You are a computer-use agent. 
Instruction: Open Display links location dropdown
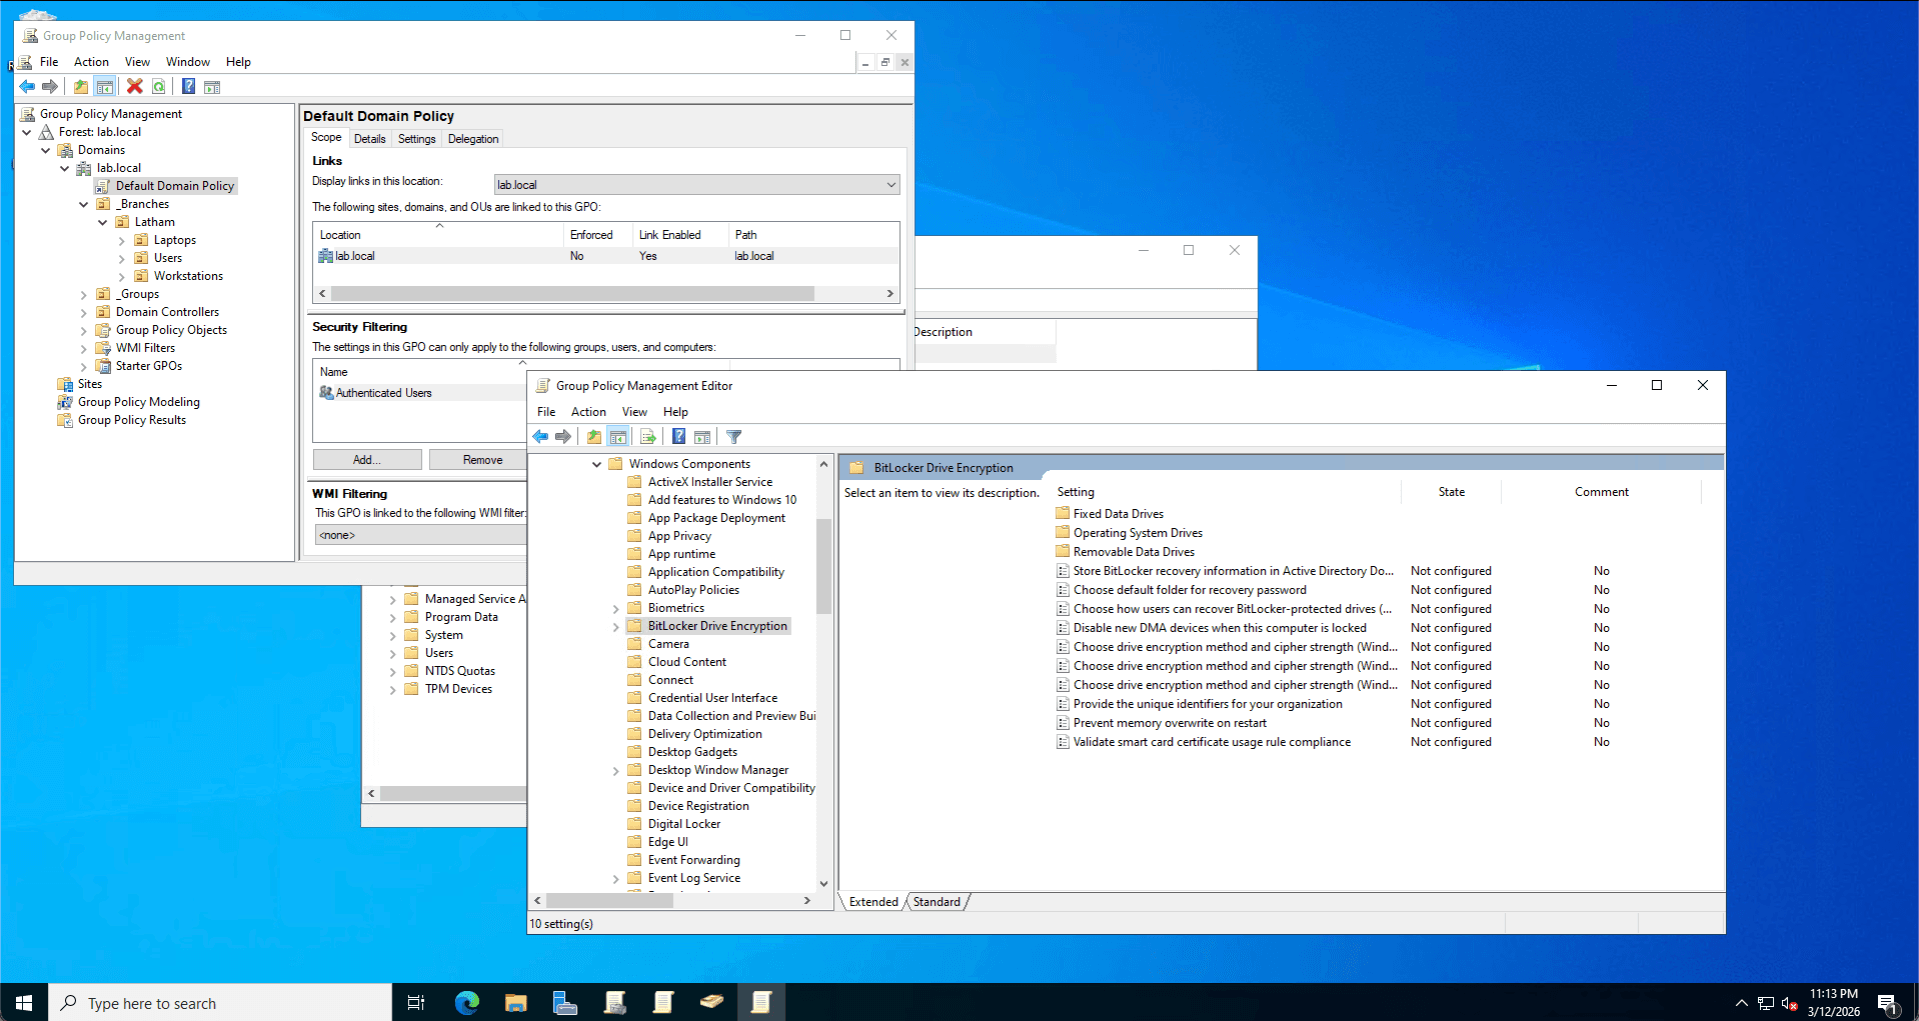(697, 185)
